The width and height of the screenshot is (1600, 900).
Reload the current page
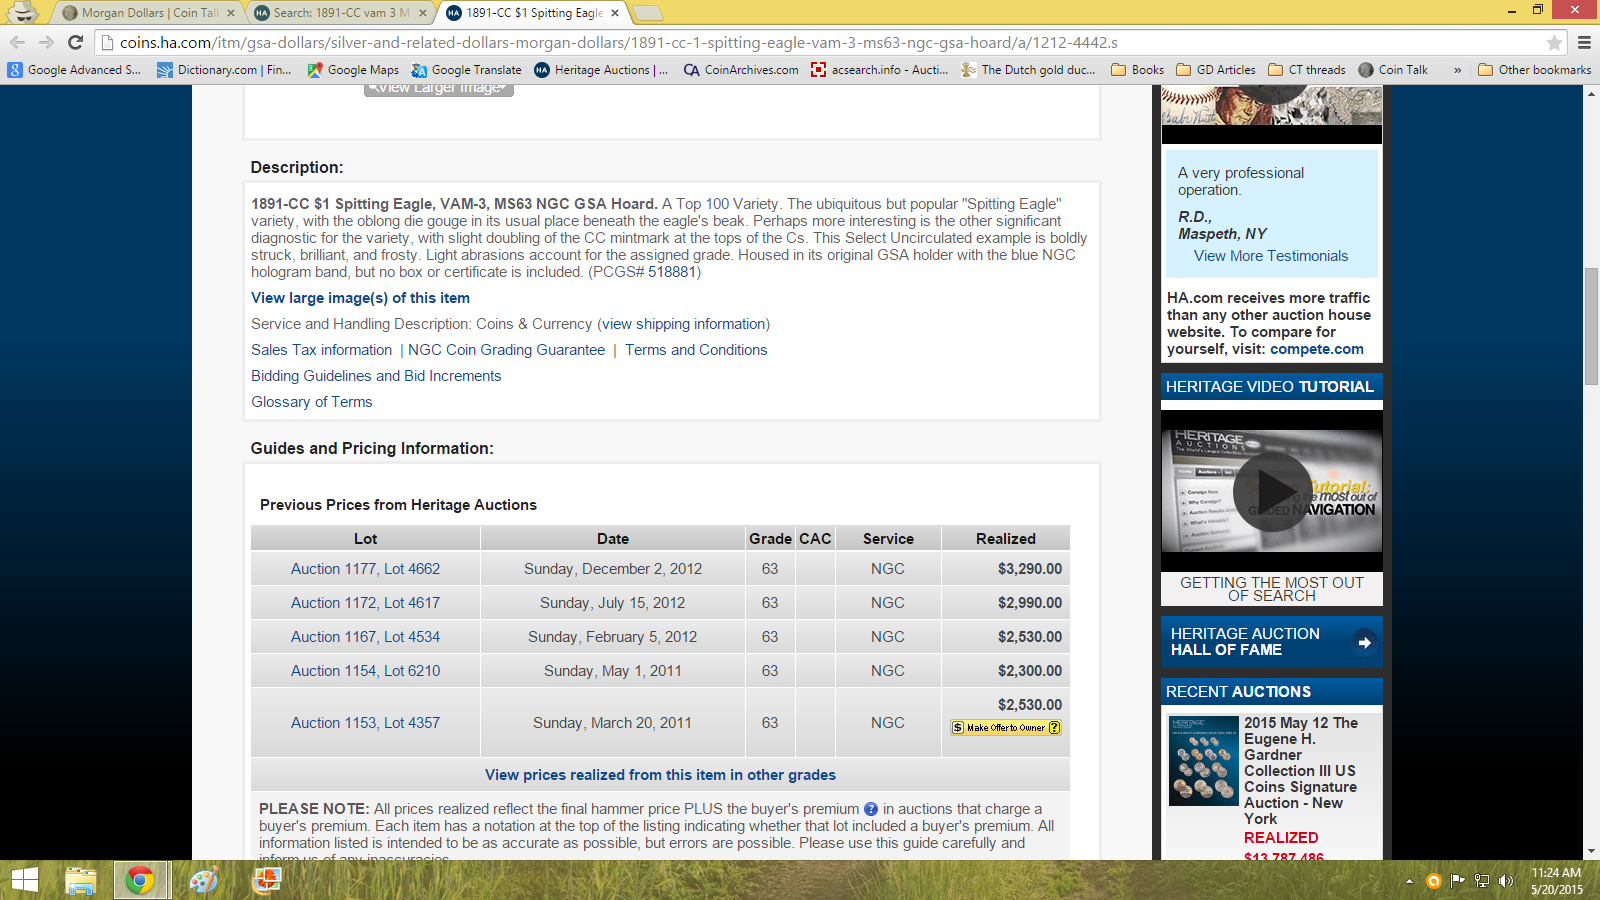click(75, 42)
